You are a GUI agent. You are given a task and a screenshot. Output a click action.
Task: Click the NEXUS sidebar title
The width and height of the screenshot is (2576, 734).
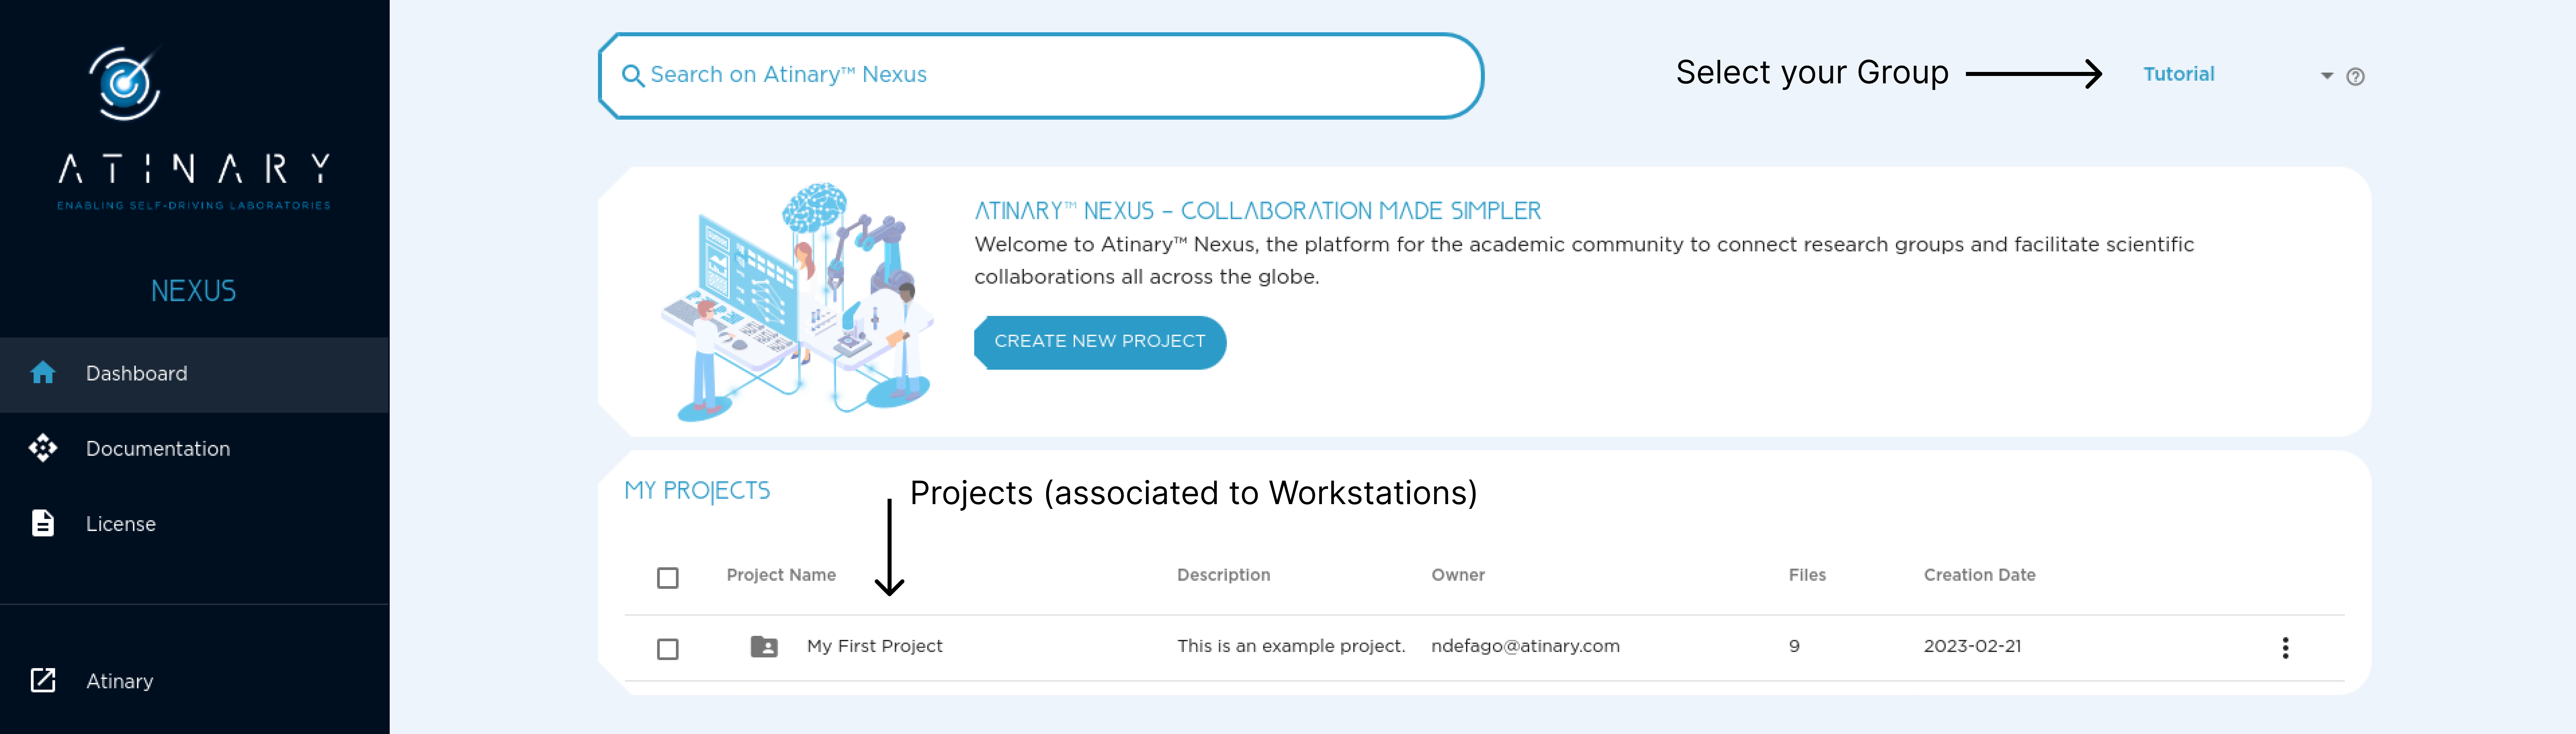(193, 291)
